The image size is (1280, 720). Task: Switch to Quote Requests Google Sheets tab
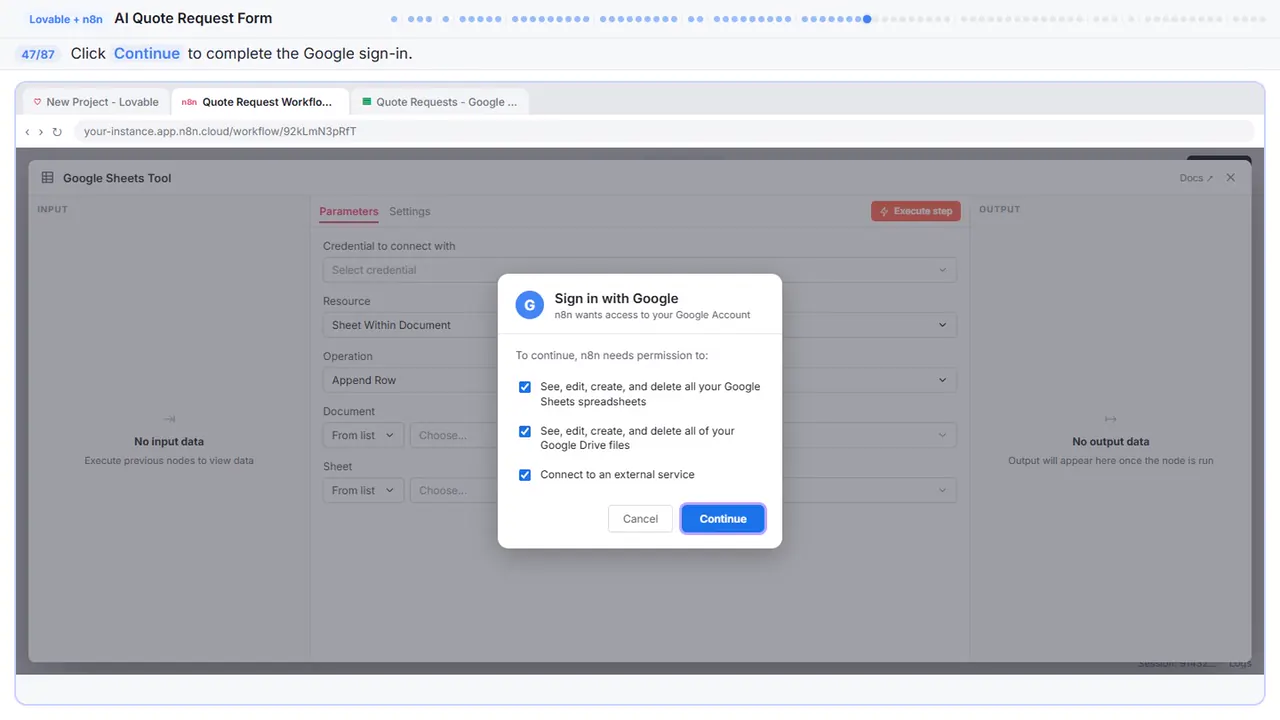[440, 102]
